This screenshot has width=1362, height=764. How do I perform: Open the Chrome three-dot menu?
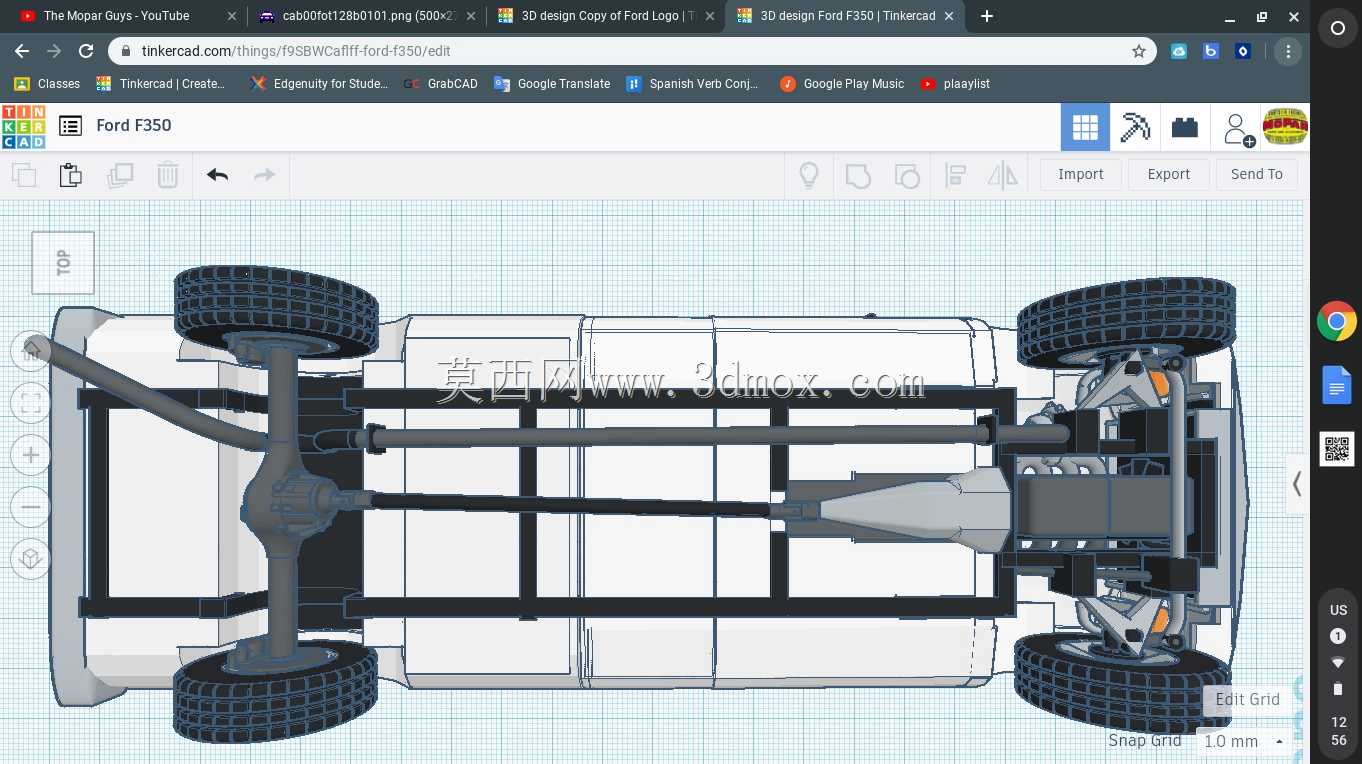click(1288, 51)
